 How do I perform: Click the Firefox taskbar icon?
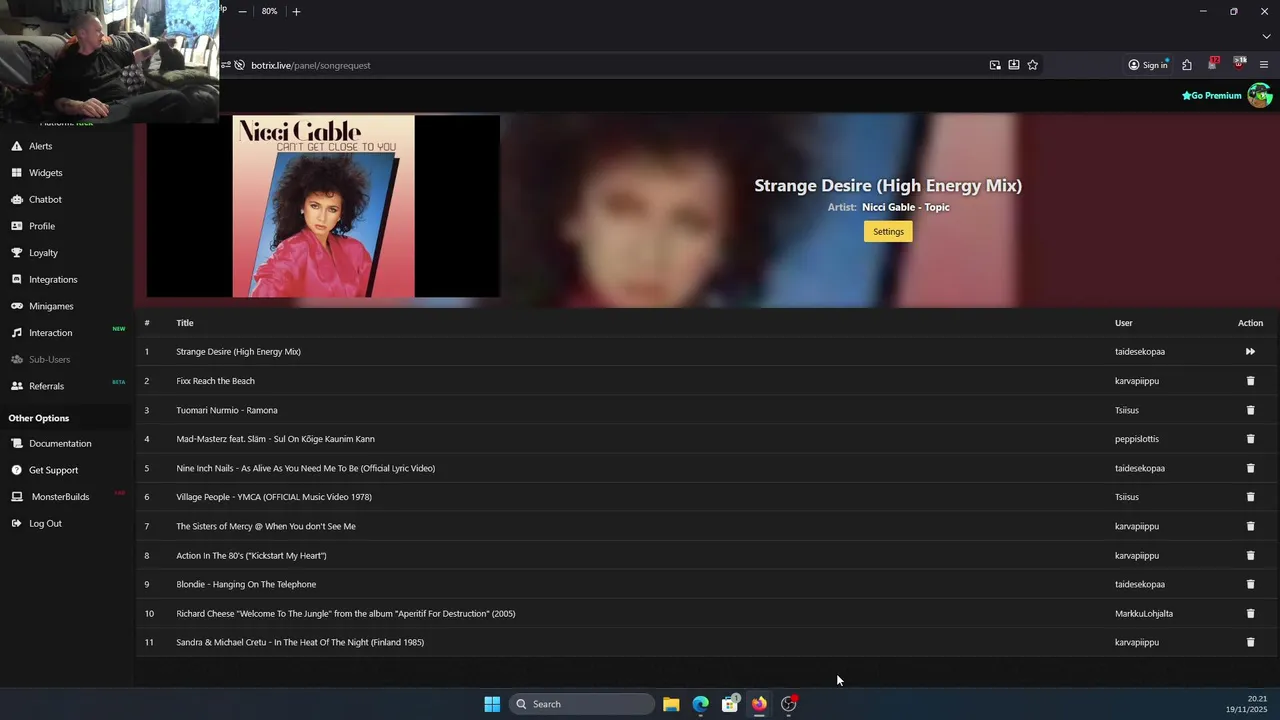(759, 704)
